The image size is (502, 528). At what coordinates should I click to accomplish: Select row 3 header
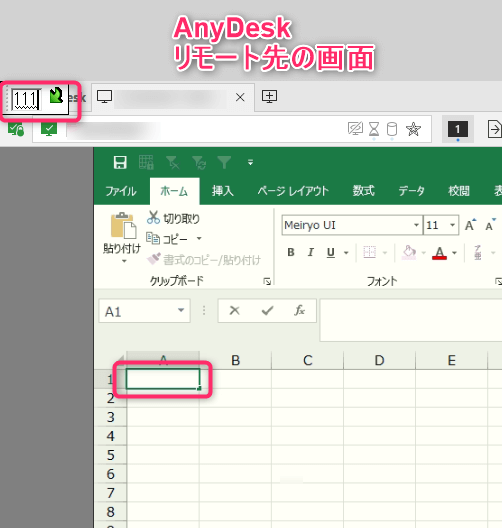coord(110,417)
